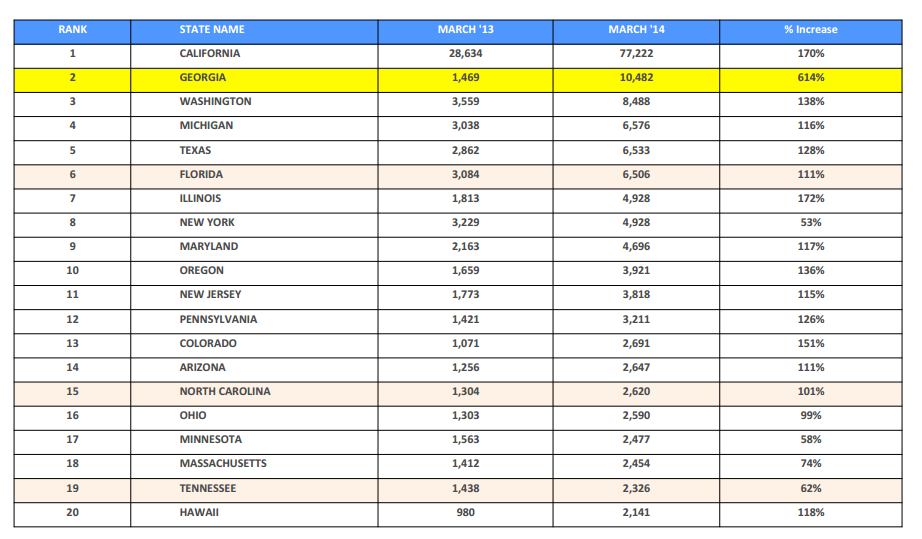Select the HAWAII state name cell
Image resolution: width=922 pixels, height=539 pixels.
[x=198, y=512]
